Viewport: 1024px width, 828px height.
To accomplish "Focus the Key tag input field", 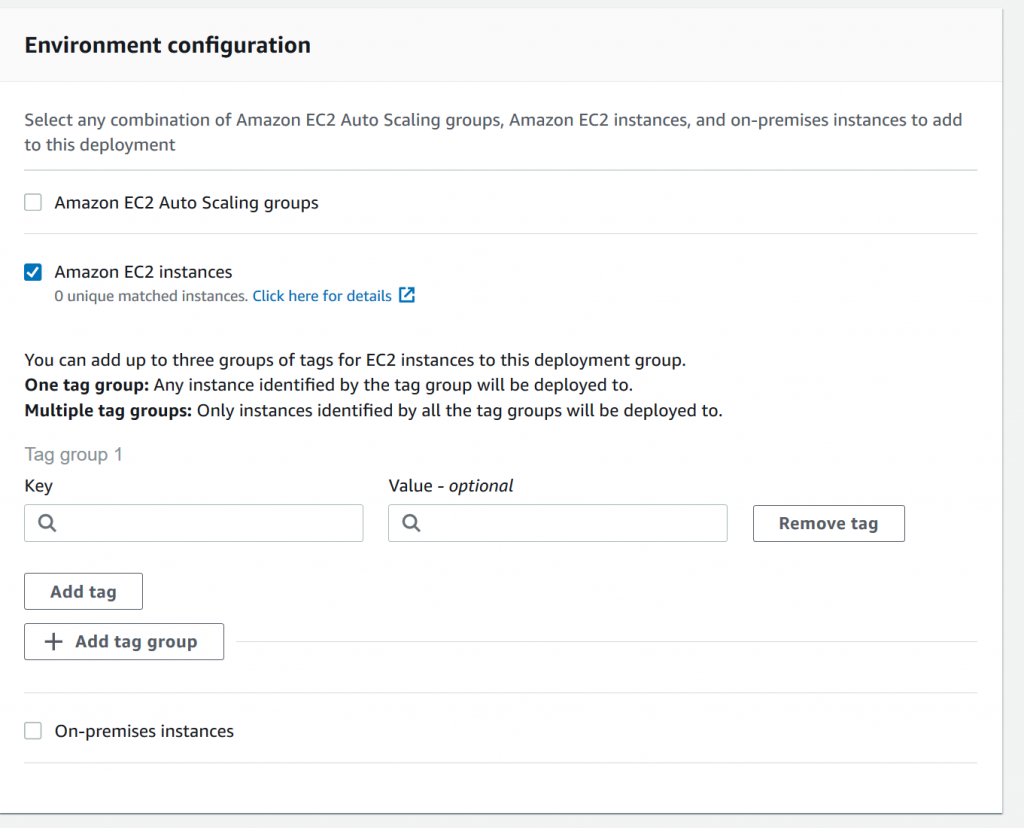I will tap(194, 523).
